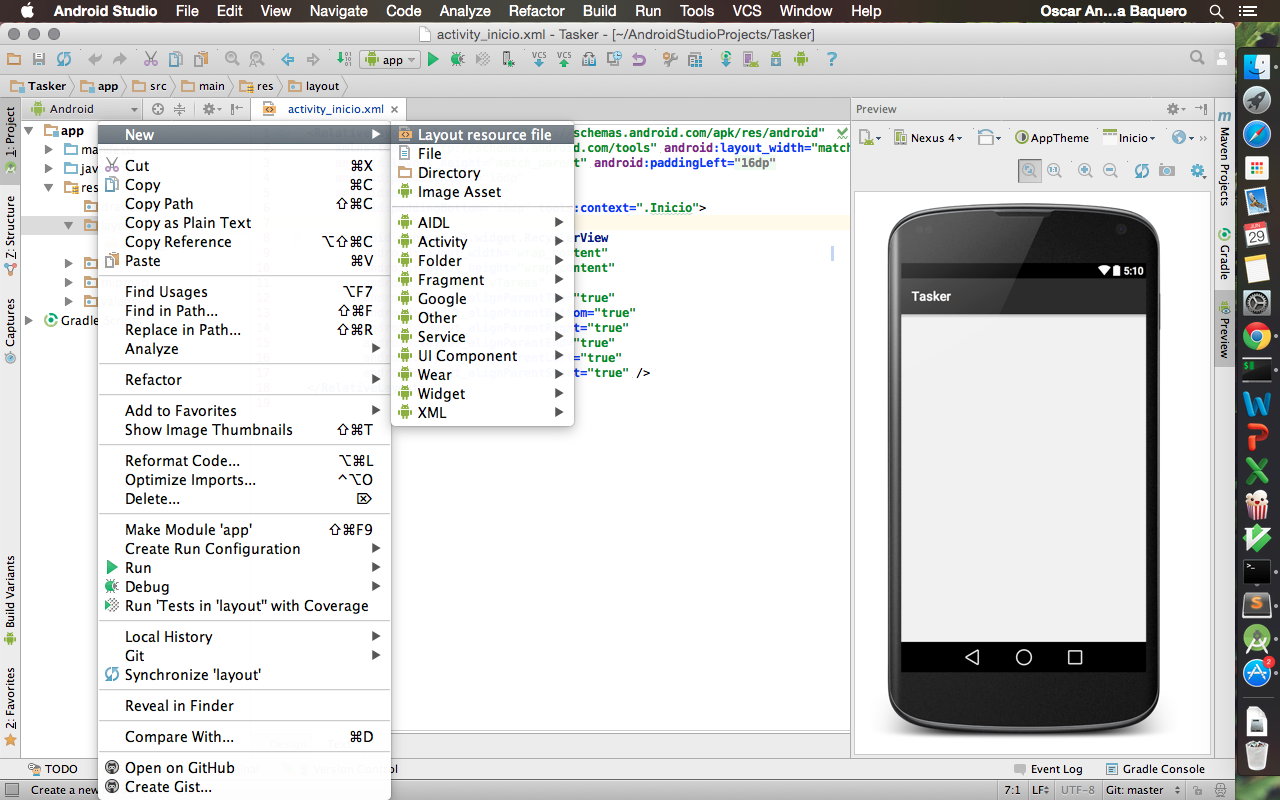
Task: Click Collapse All icon in Project panel
Action: (x=180, y=109)
